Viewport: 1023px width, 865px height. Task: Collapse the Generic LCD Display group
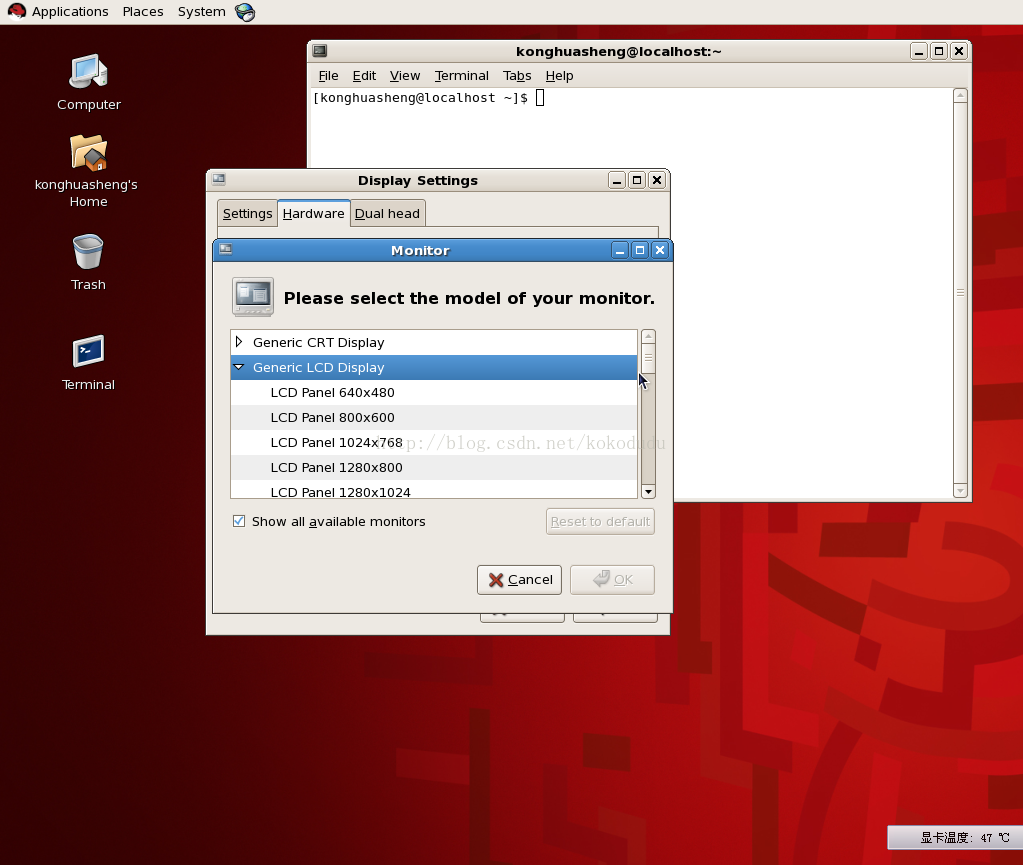click(x=239, y=367)
